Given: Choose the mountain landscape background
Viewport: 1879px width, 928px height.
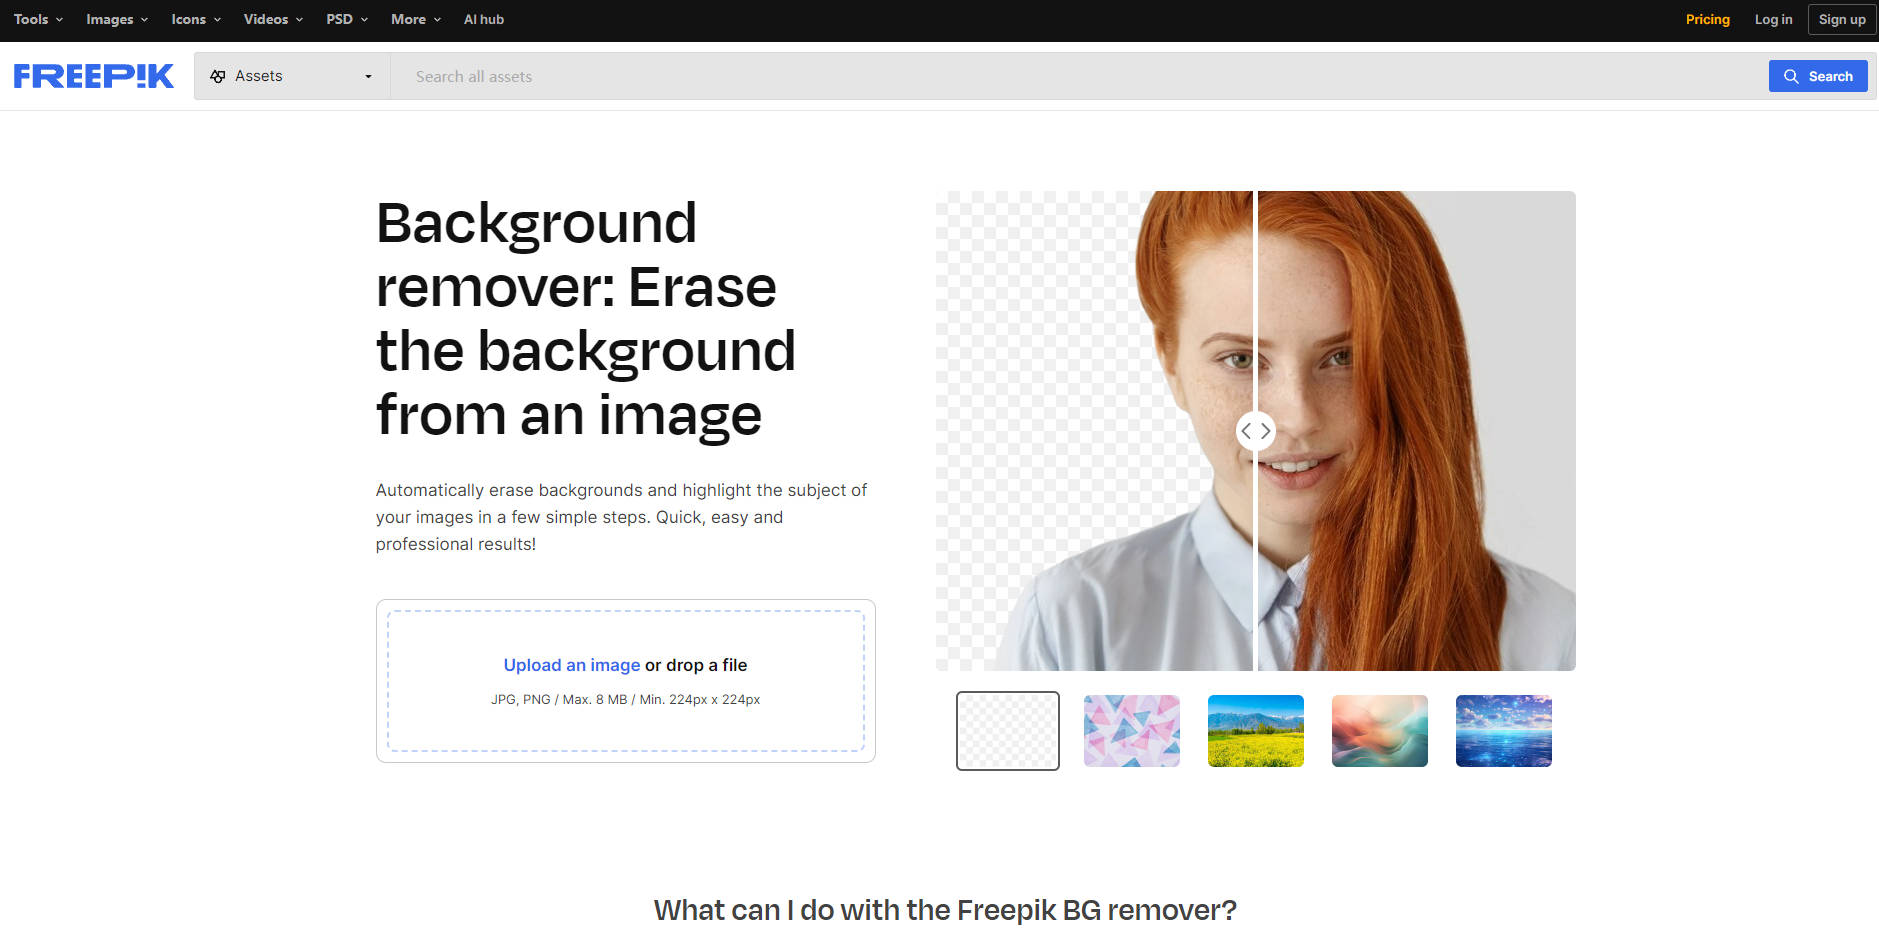Looking at the screenshot, I should [1255, 731].
